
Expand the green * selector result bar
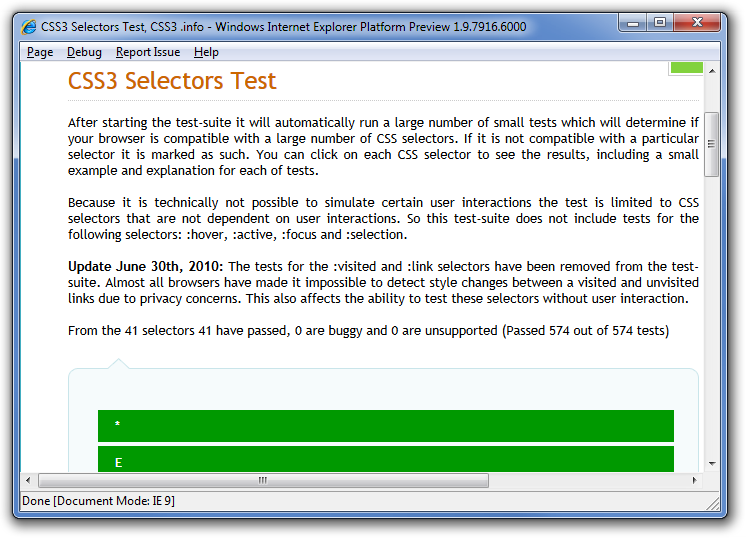(386, 425)
